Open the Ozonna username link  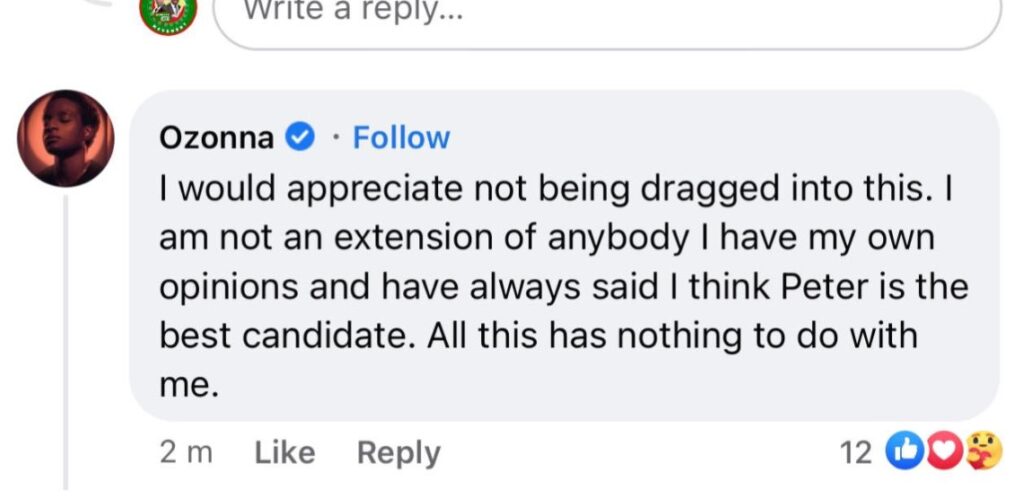coord(216,138)
